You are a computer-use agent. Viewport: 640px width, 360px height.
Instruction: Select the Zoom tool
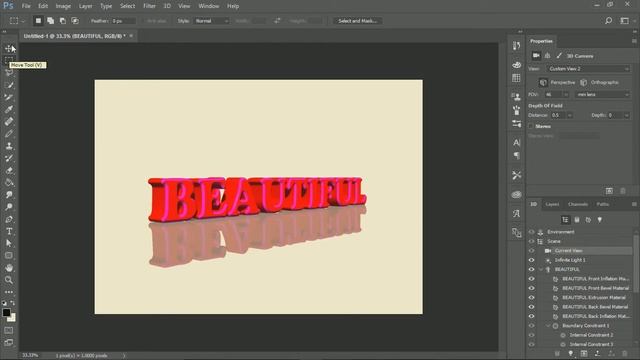[9, 280]
